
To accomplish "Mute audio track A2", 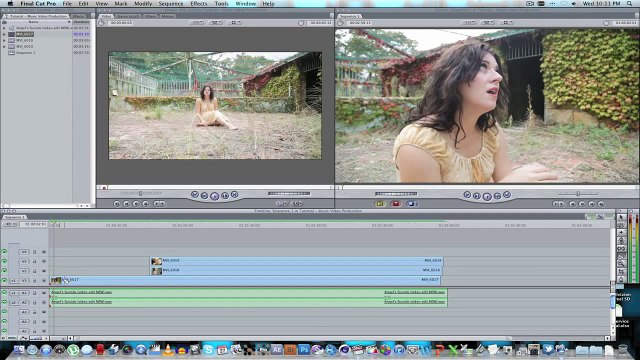I will point(4,302).
